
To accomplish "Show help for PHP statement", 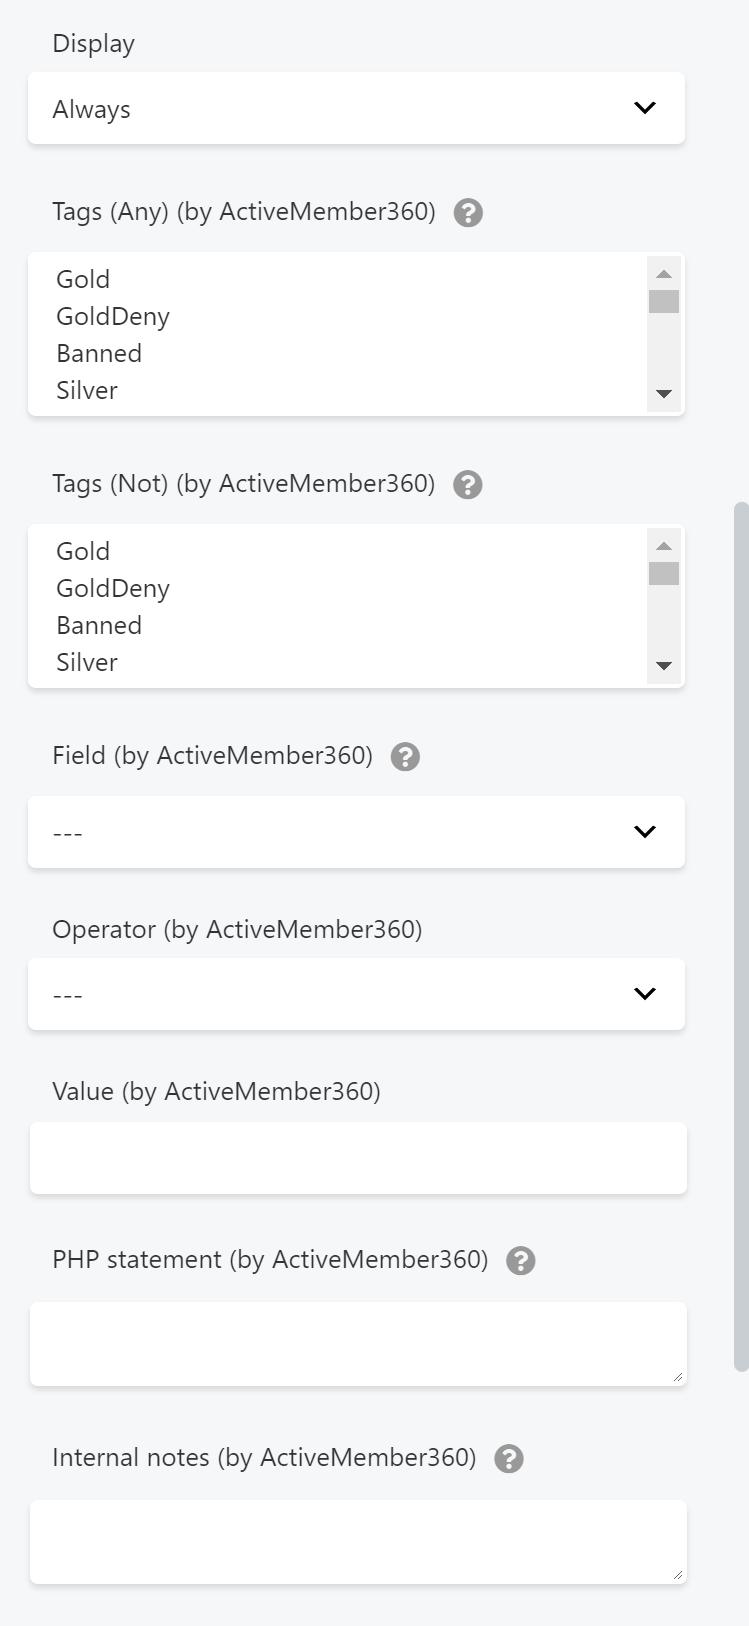I will click(521, 1261).
